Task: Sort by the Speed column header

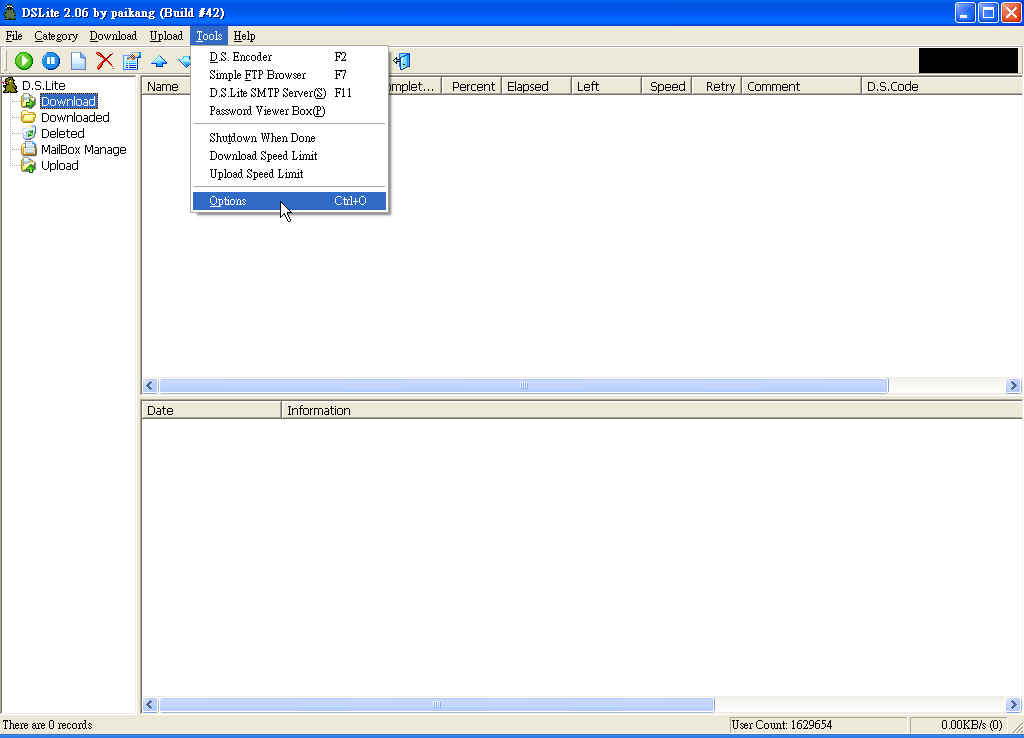Action: [667, 86]
